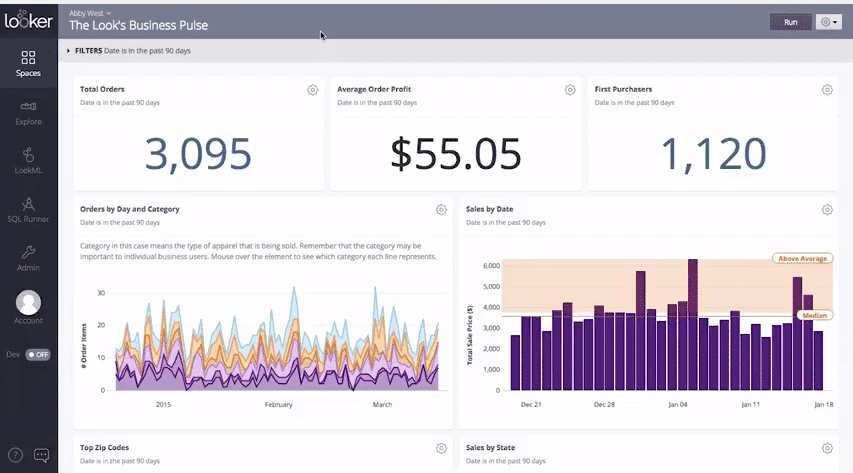
Task: Open the LookML sidebar icon
Action: pos(28,157)
